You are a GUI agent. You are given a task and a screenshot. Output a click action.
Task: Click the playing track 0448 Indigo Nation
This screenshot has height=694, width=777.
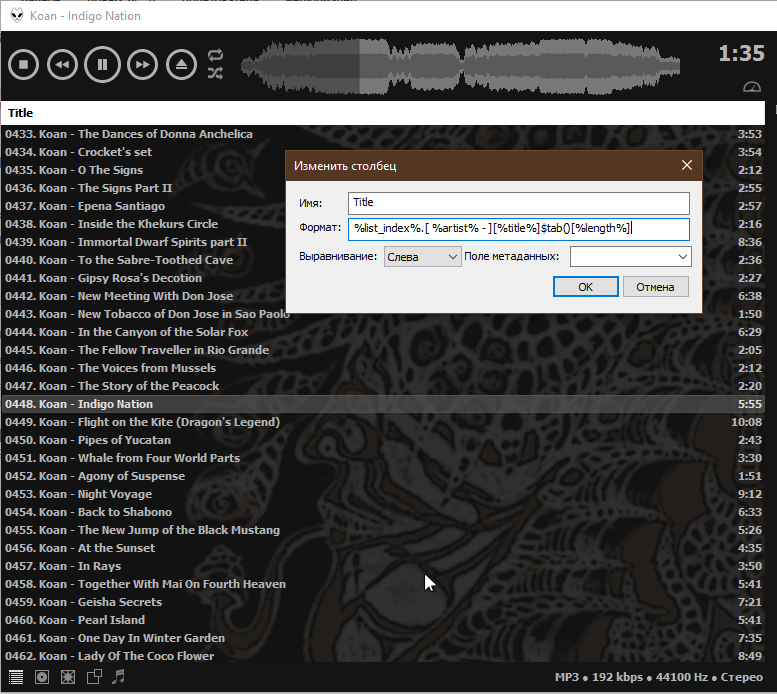point(383,404)
